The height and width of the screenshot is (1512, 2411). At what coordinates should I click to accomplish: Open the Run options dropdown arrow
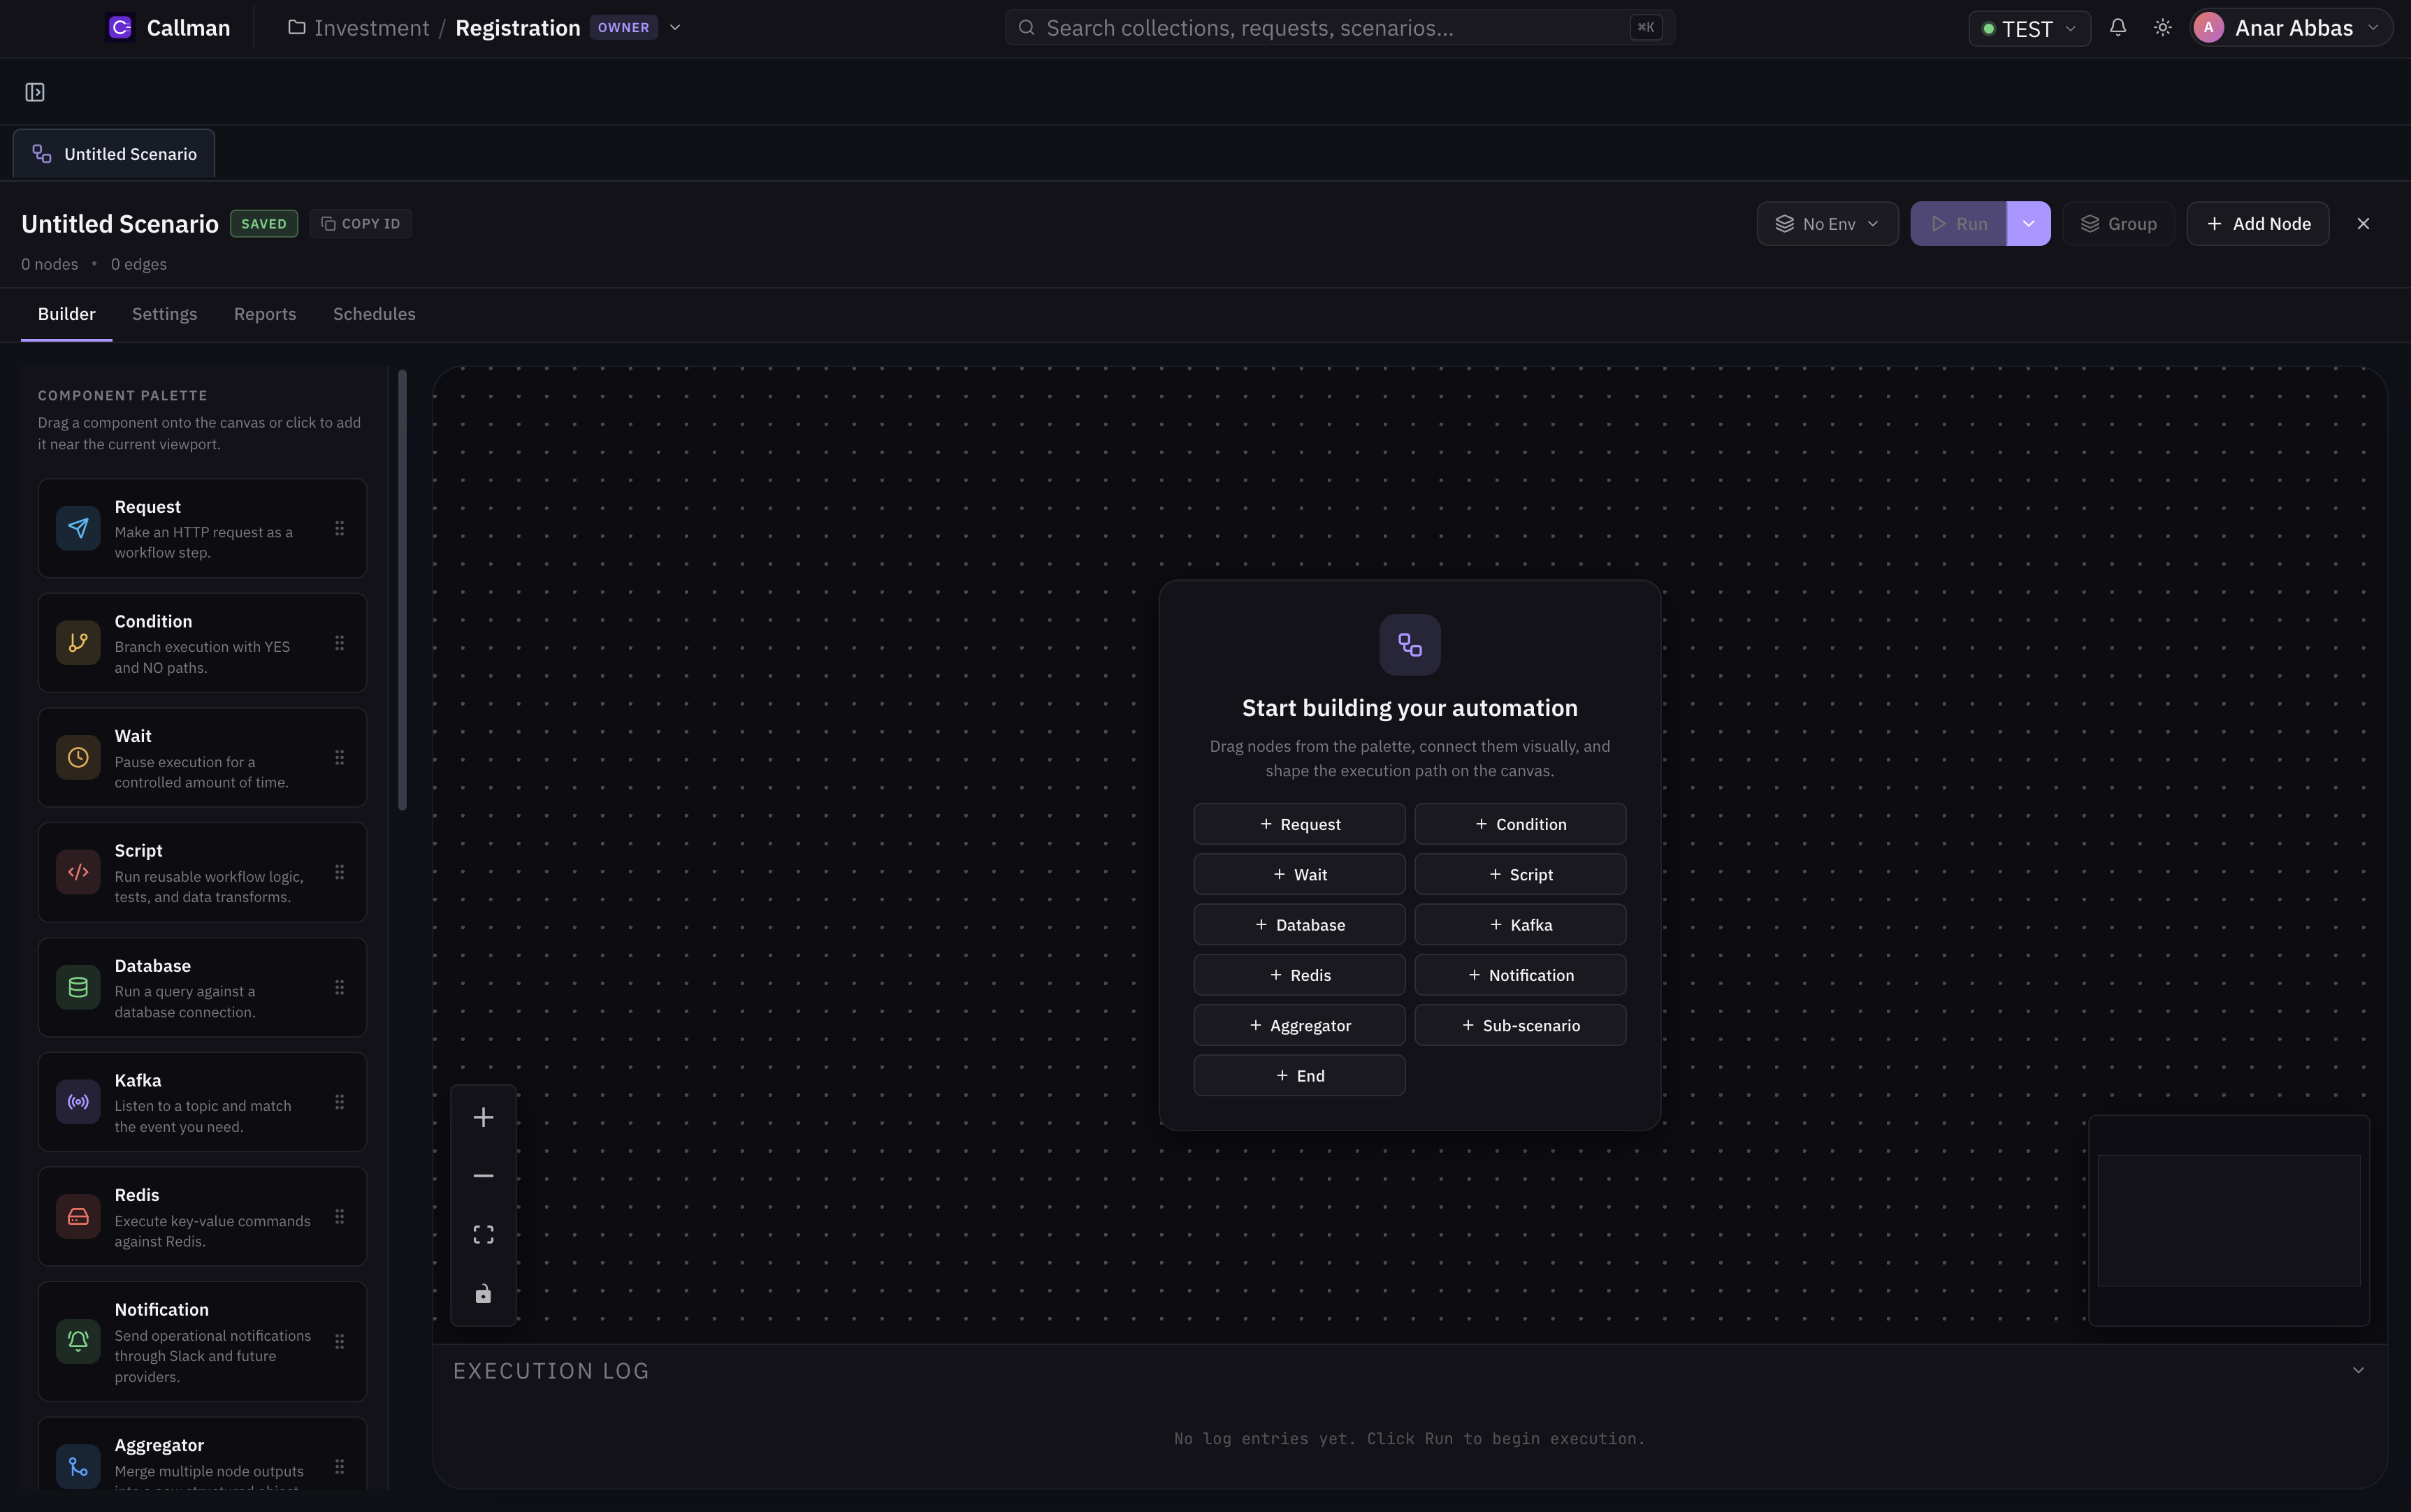pyautogui.click(x=2028, y=224)
